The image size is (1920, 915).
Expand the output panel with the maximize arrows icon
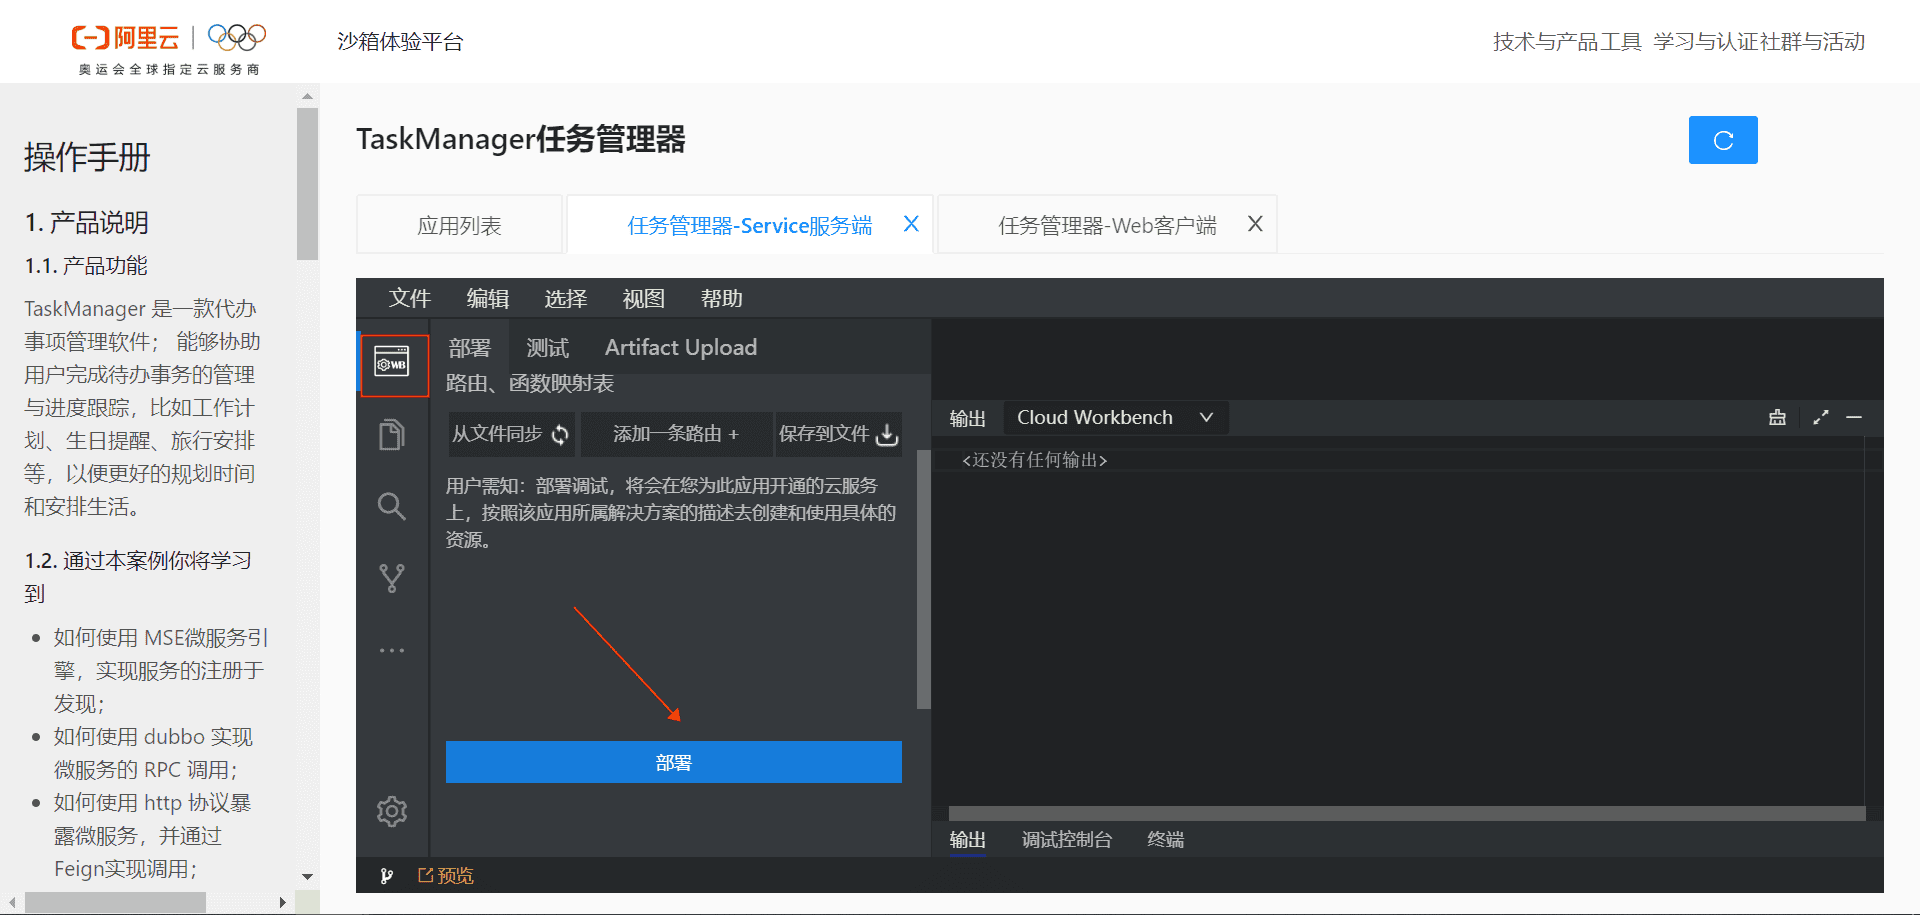(1820, 417)
